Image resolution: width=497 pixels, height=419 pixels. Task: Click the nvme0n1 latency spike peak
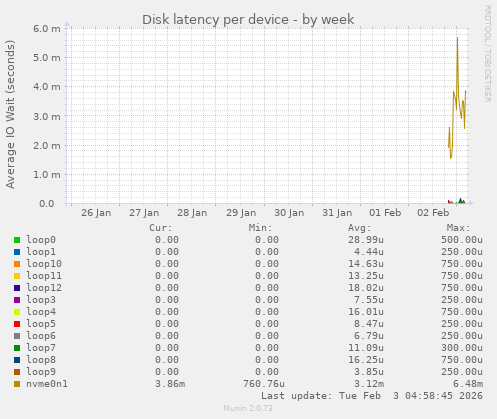pyautogui.click(x=457, y=38)
